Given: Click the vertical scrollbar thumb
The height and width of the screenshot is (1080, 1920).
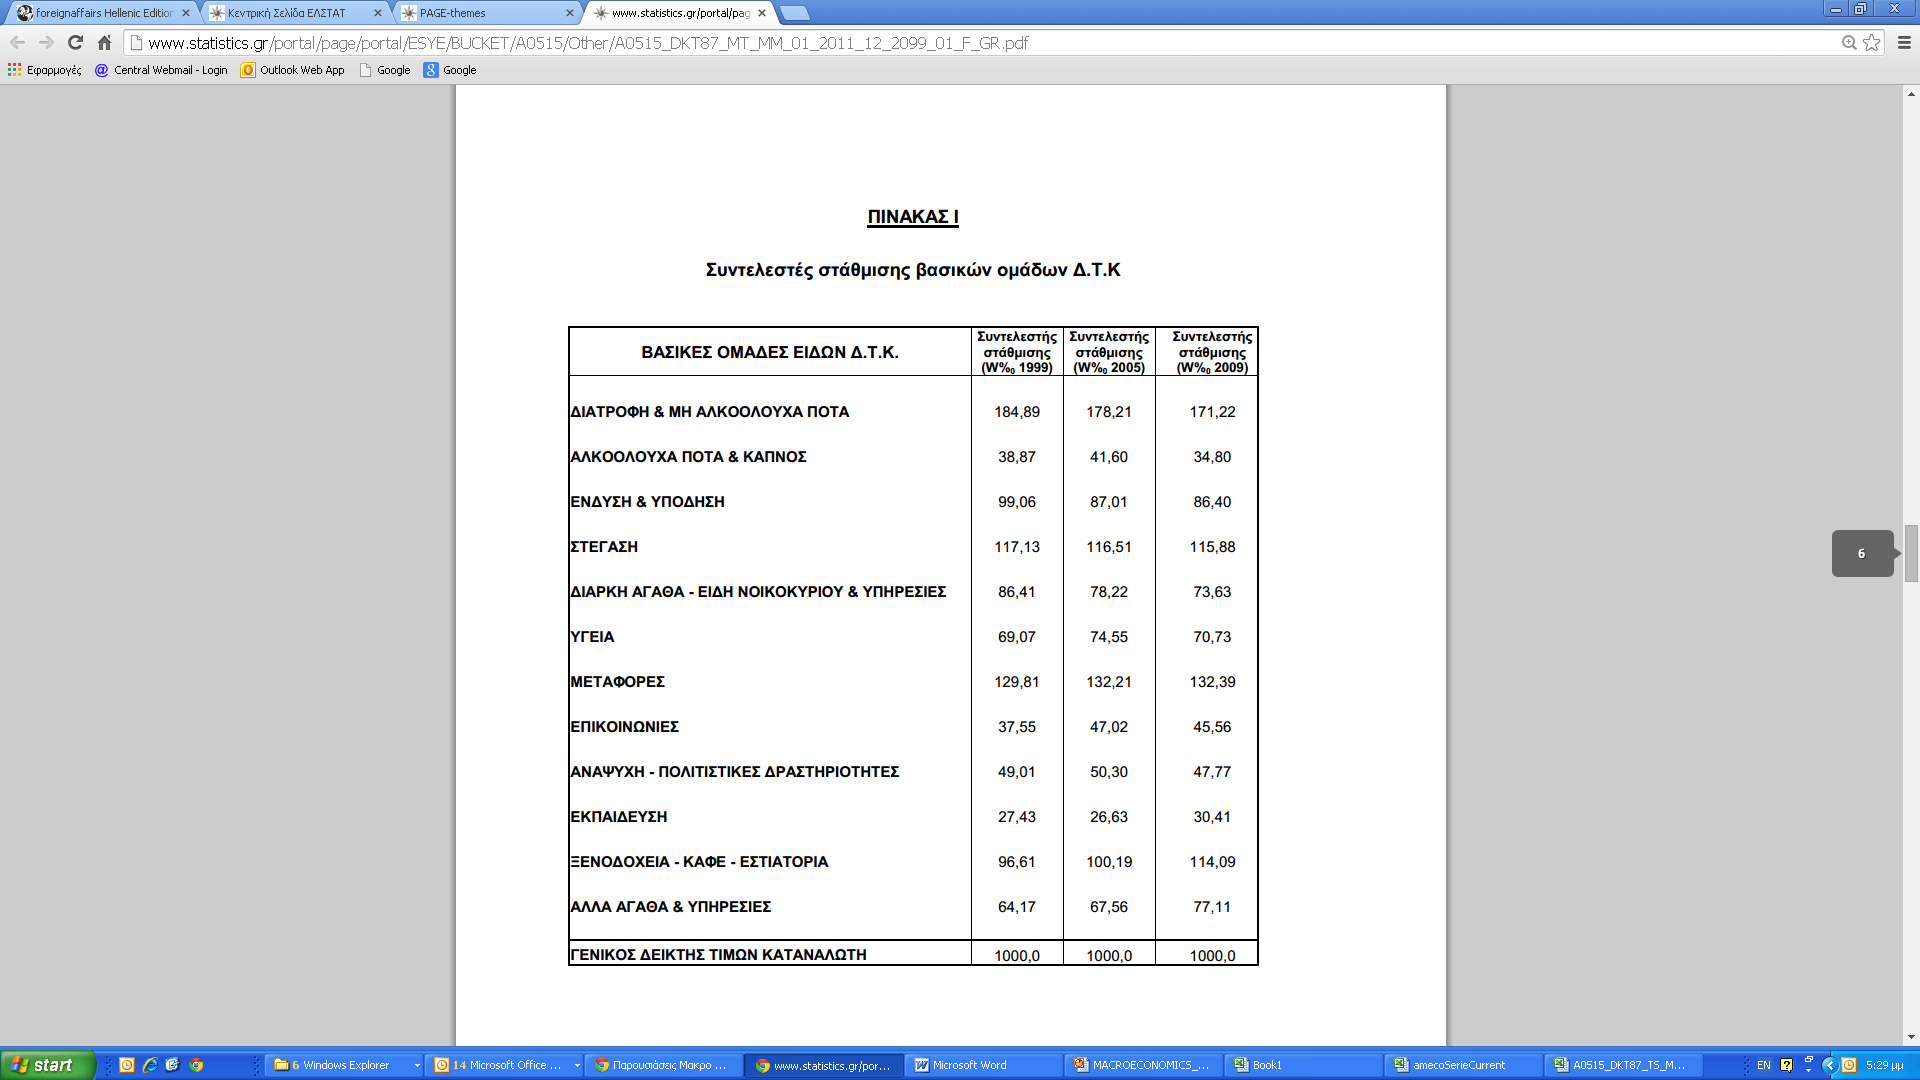Looking at the screenshot, I should click(1911, 552).
